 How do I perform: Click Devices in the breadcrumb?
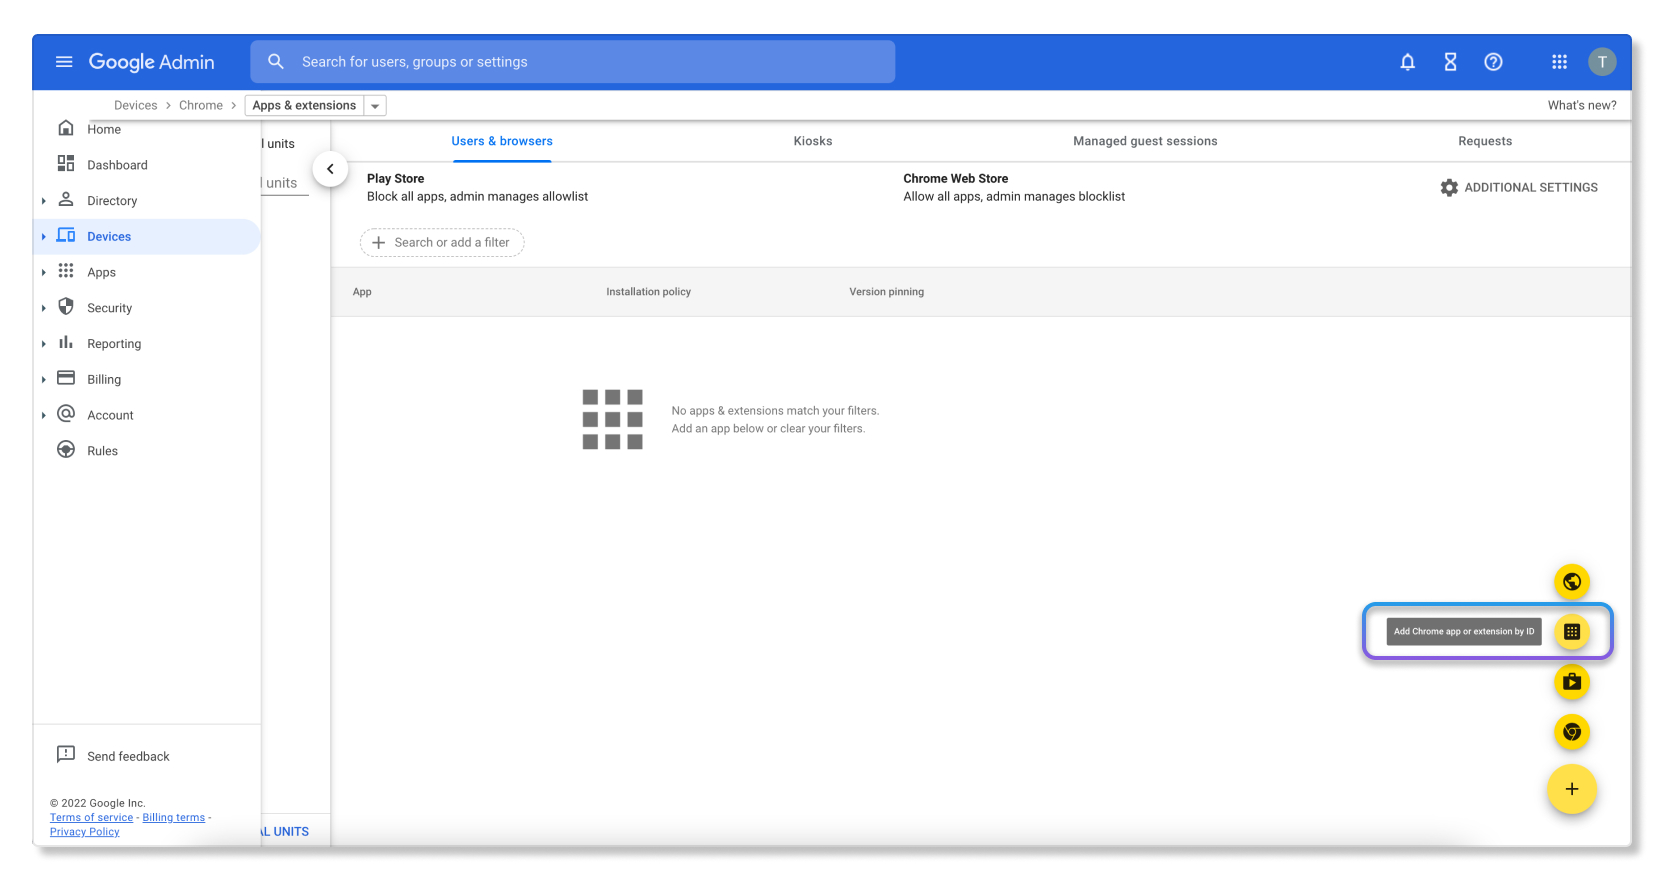coord(135,105)
